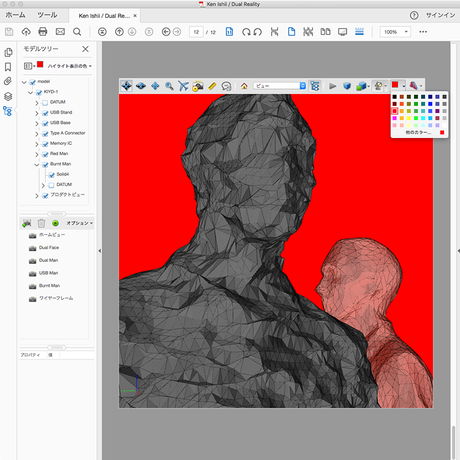Add a 3D comment

226,86
